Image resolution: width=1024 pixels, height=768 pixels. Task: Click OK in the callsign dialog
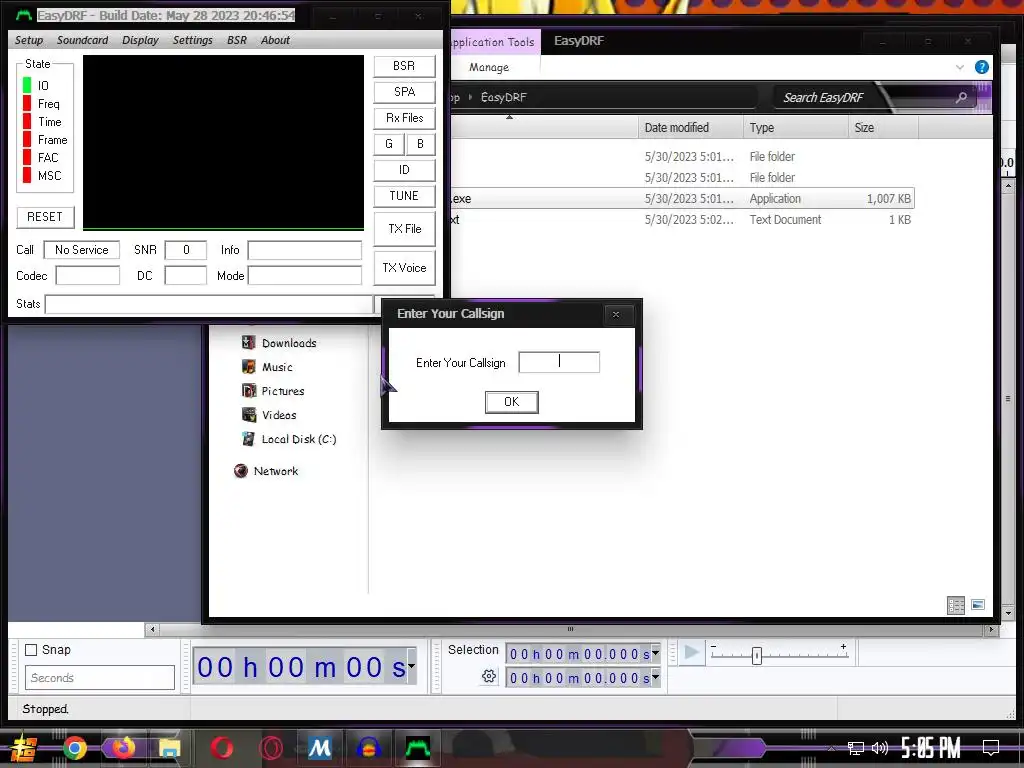[512, 402]
